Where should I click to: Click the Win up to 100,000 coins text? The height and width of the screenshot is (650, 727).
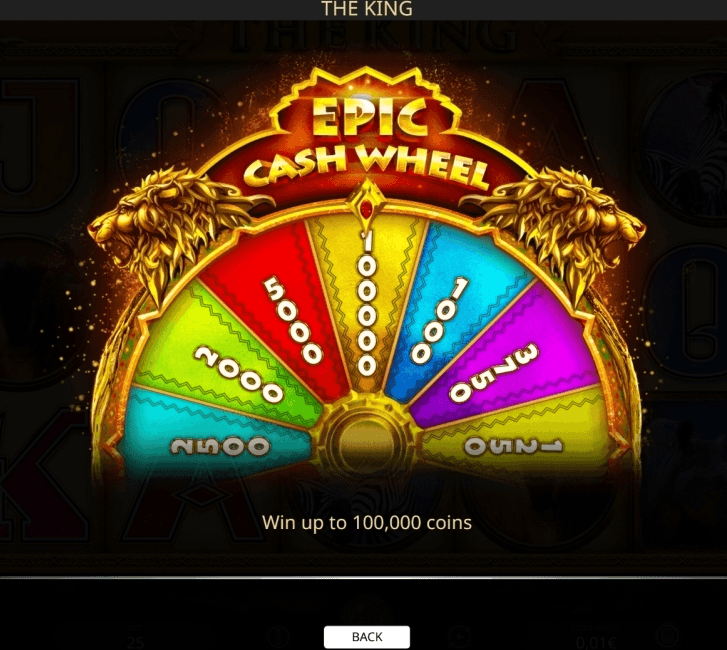tap(367, 523)
